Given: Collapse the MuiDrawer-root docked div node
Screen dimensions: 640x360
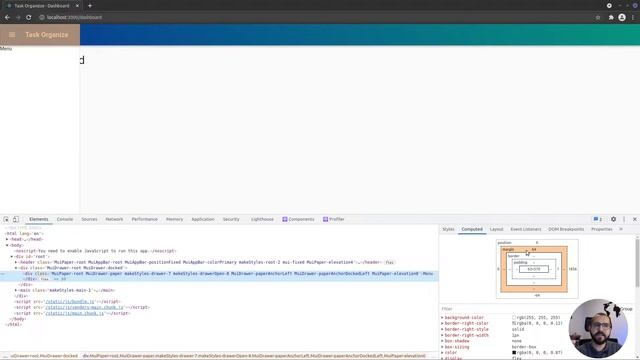Looking at the screenshot, I should [16, 268].
